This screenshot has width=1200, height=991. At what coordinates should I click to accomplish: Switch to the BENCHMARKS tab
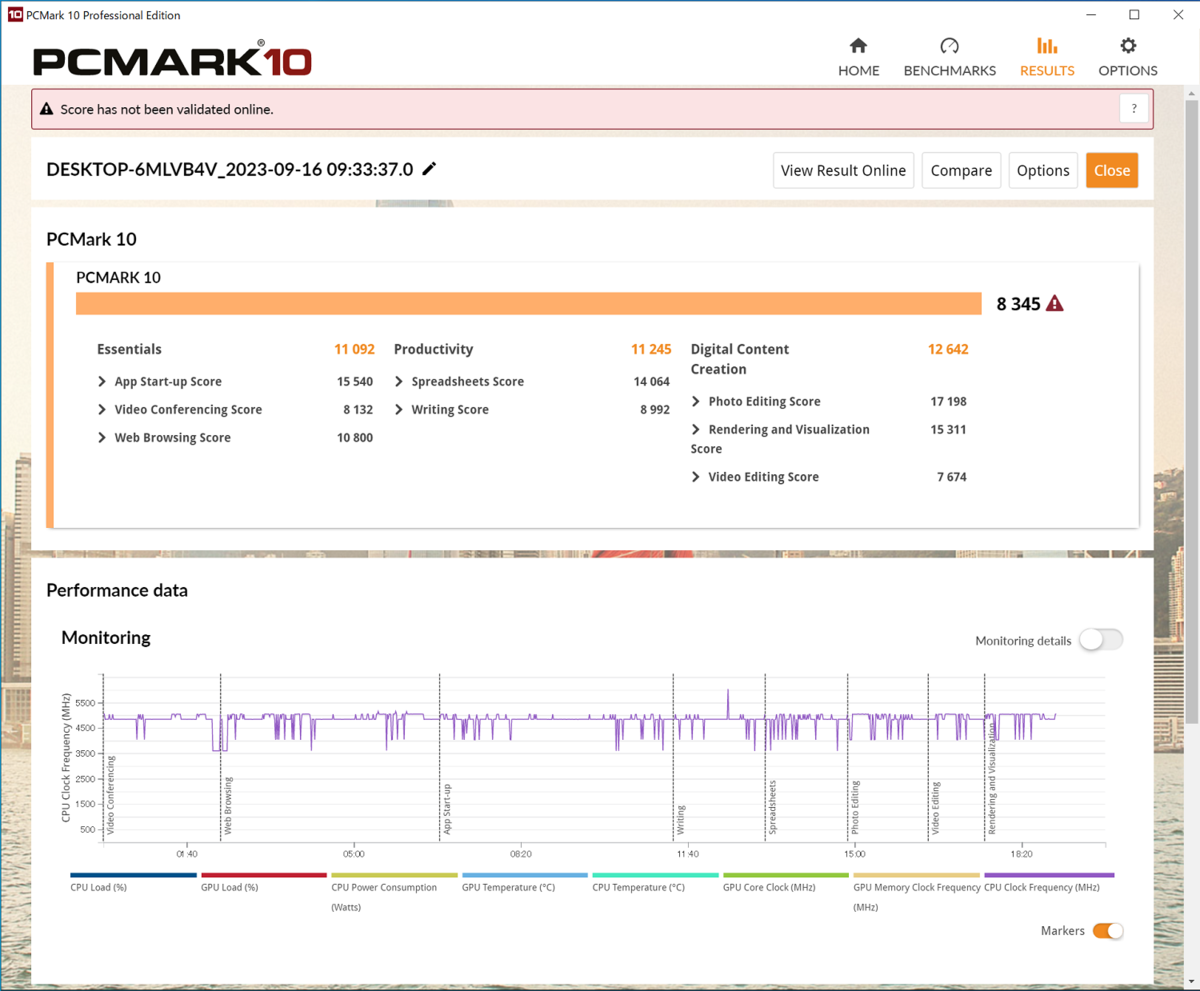pos(949,45)
